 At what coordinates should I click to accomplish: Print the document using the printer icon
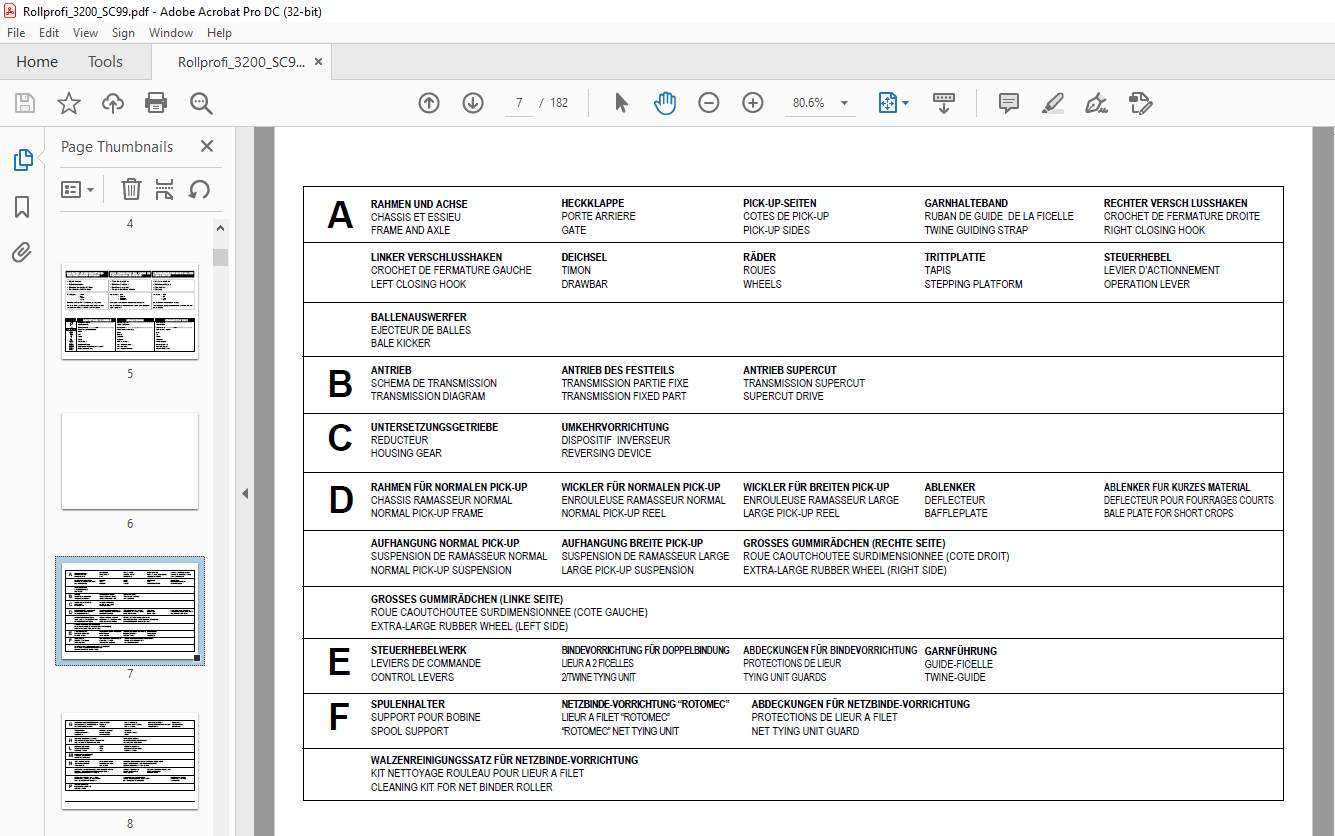(x=156, y=103)
